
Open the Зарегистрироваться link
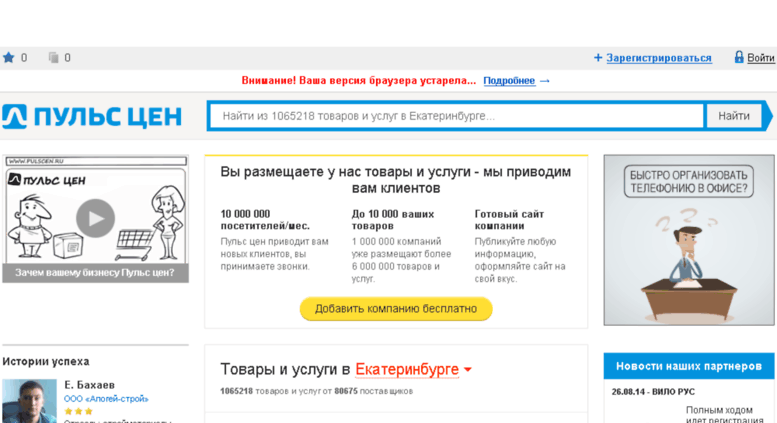659,58
